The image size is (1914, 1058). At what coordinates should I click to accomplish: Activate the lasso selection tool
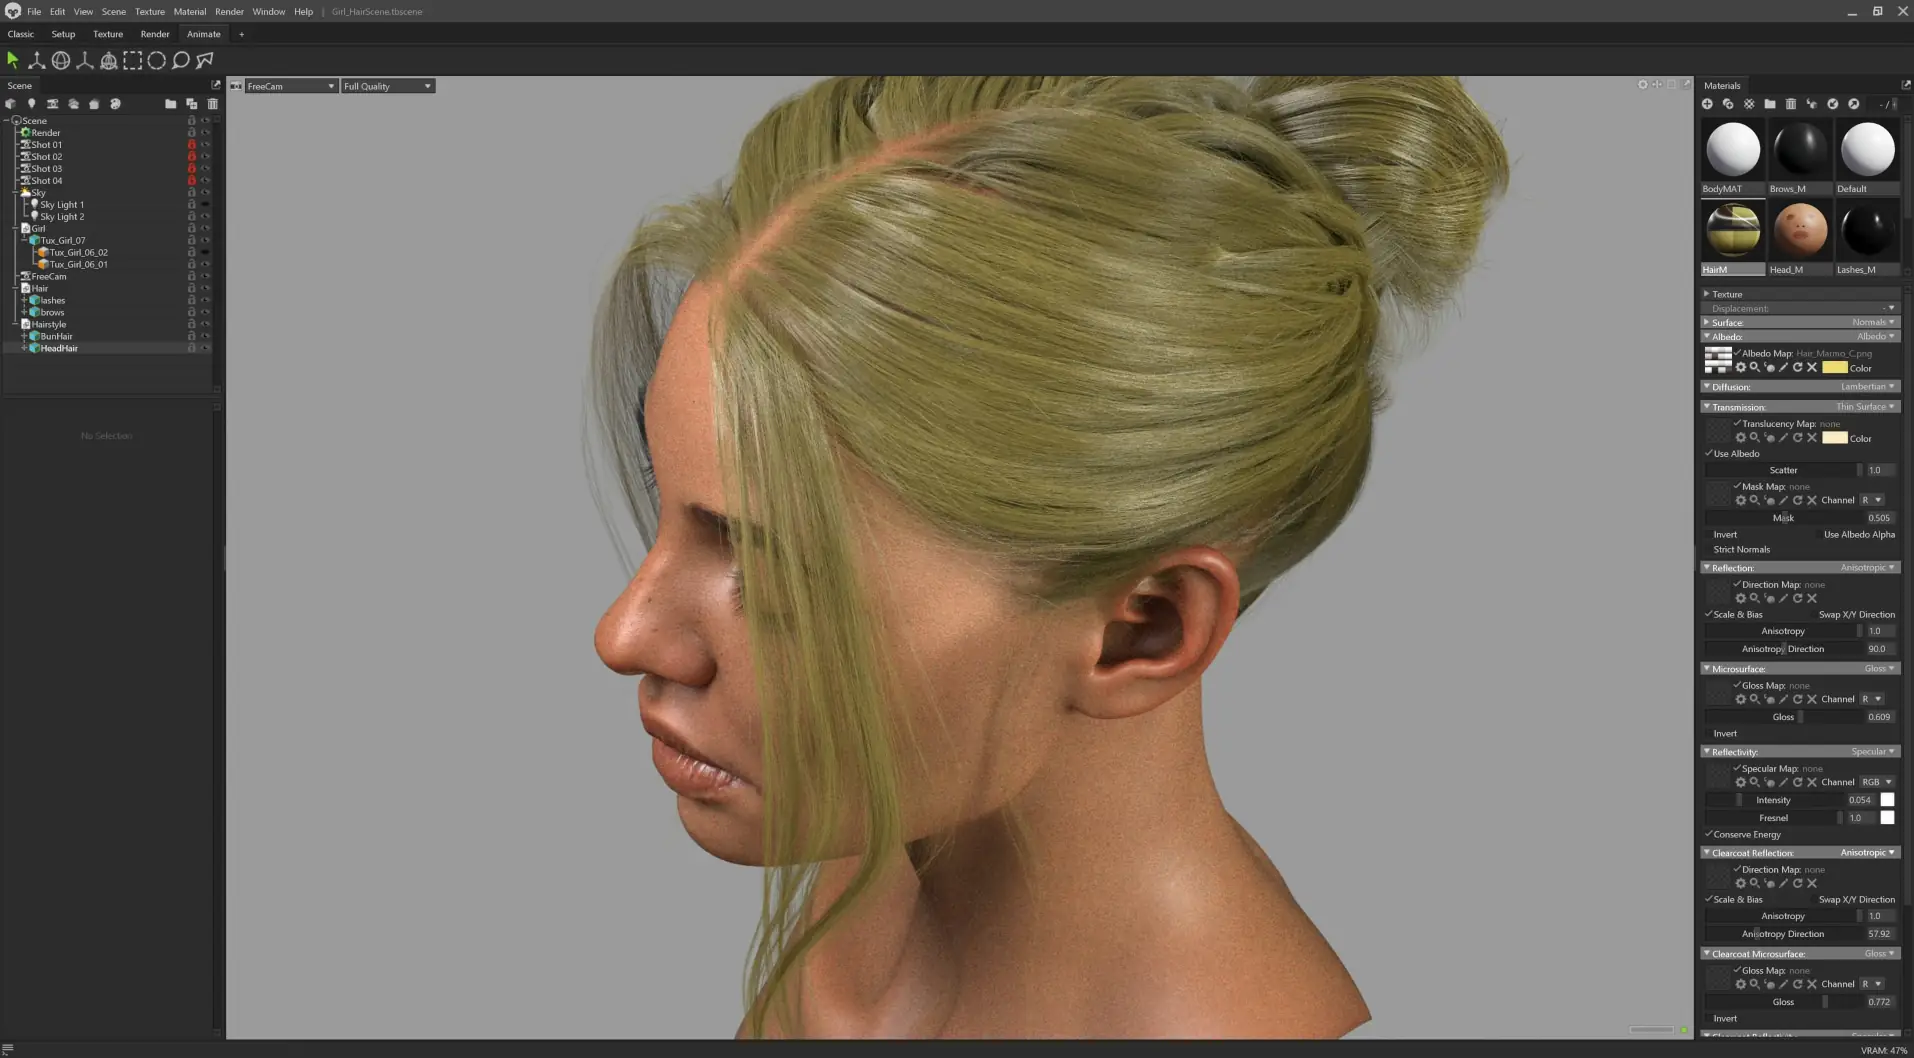tap(181, 60)
